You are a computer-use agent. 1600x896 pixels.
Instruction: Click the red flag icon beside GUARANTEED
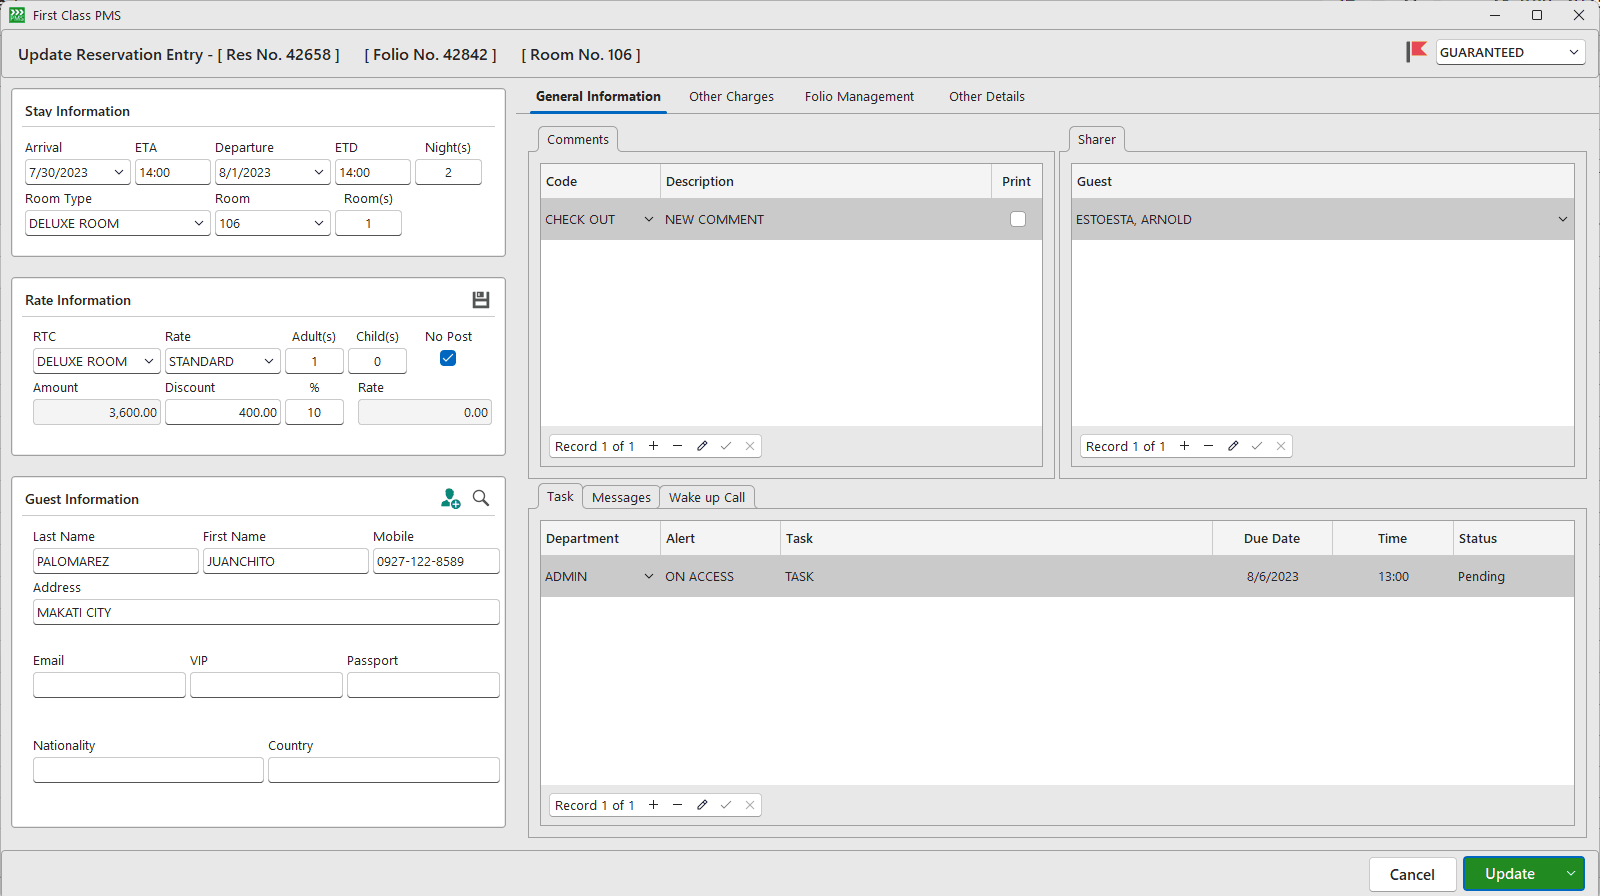[x=1416, y=52]
